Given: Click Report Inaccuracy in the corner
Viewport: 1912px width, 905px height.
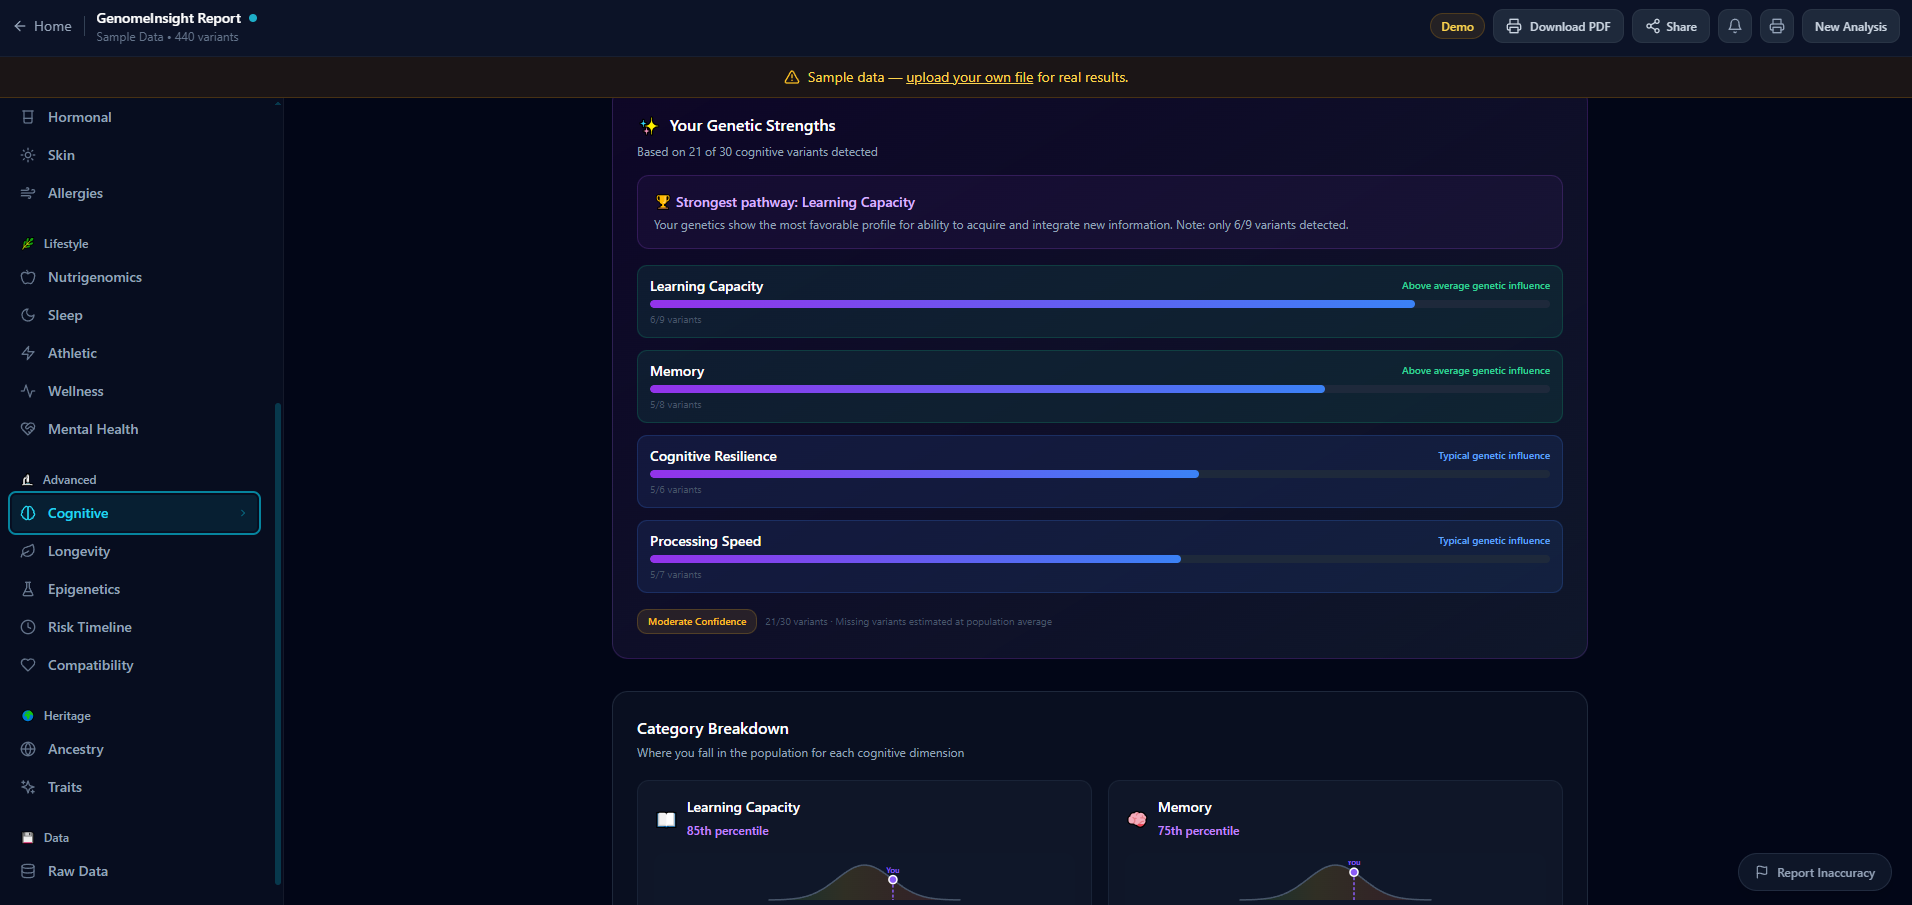Looking at the screenshot, I should (1813, 872).
